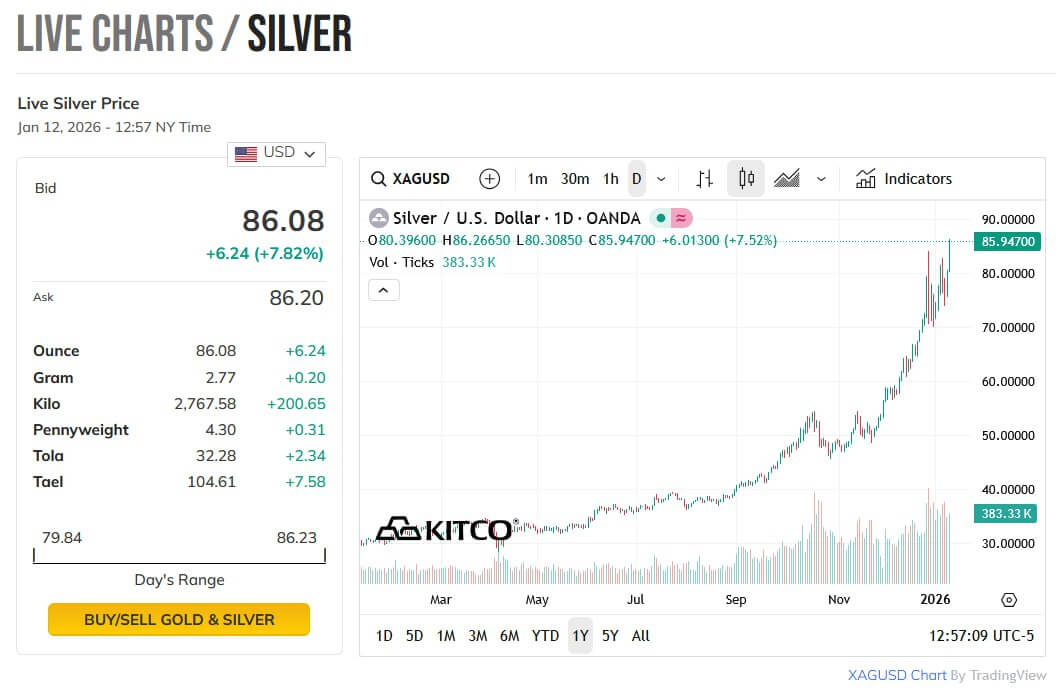The image size is (1056, 698).
Task: Select the YTD date range tab
Action: click(x=545, y=636)
